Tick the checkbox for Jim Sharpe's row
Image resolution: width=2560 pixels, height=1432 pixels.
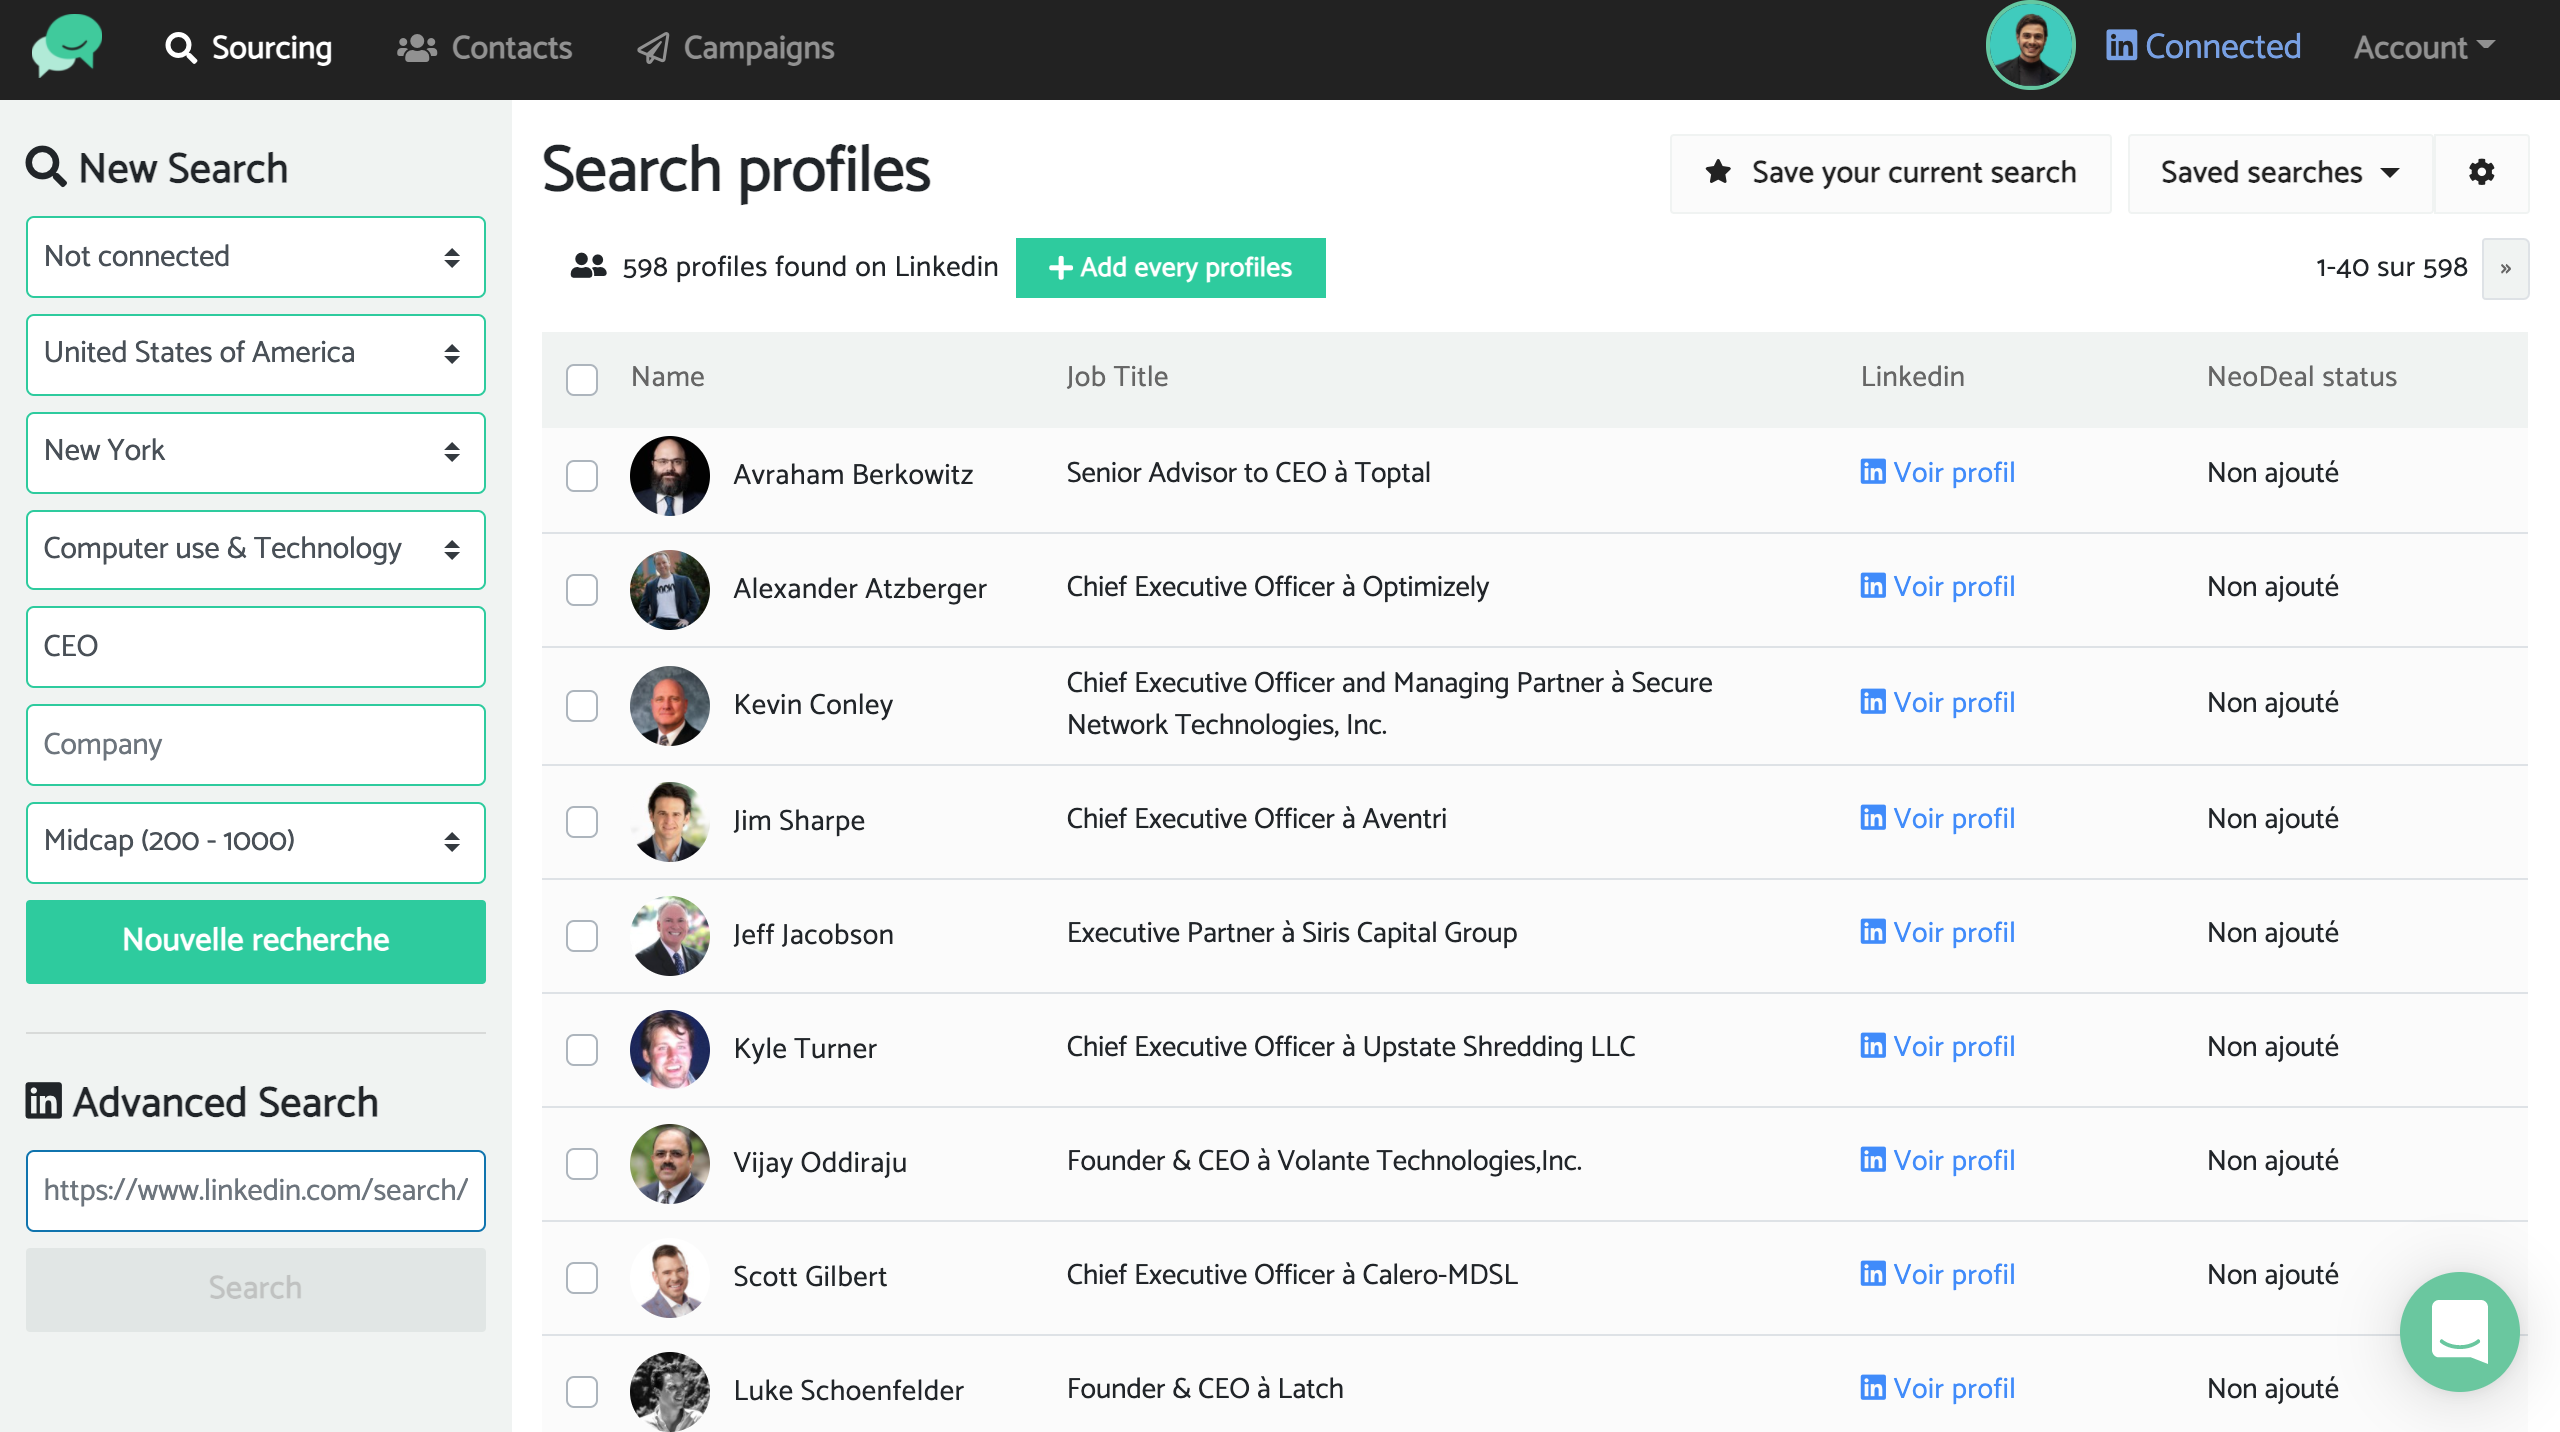click(x=582, y=822)
